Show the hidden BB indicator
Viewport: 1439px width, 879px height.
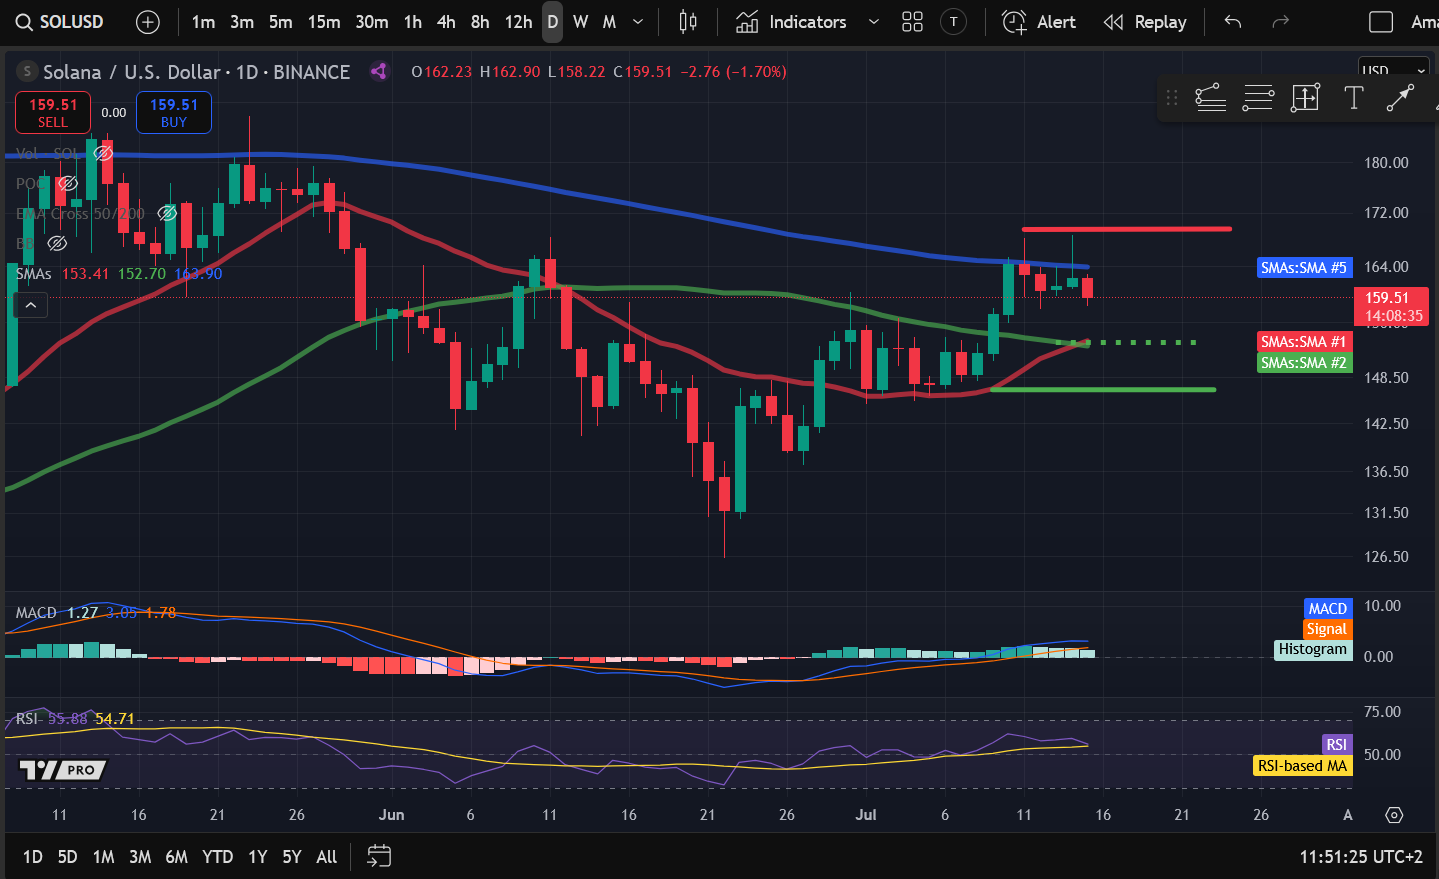57,243
